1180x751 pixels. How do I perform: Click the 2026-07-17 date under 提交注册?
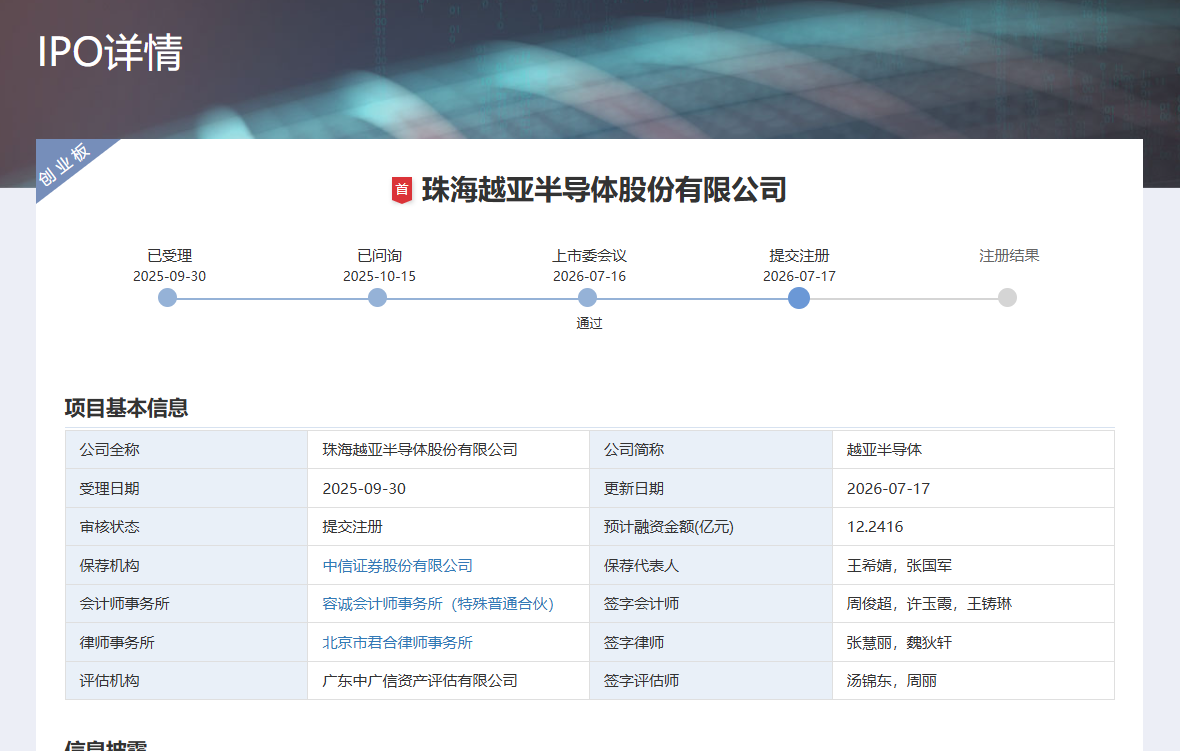click(799, 276)
